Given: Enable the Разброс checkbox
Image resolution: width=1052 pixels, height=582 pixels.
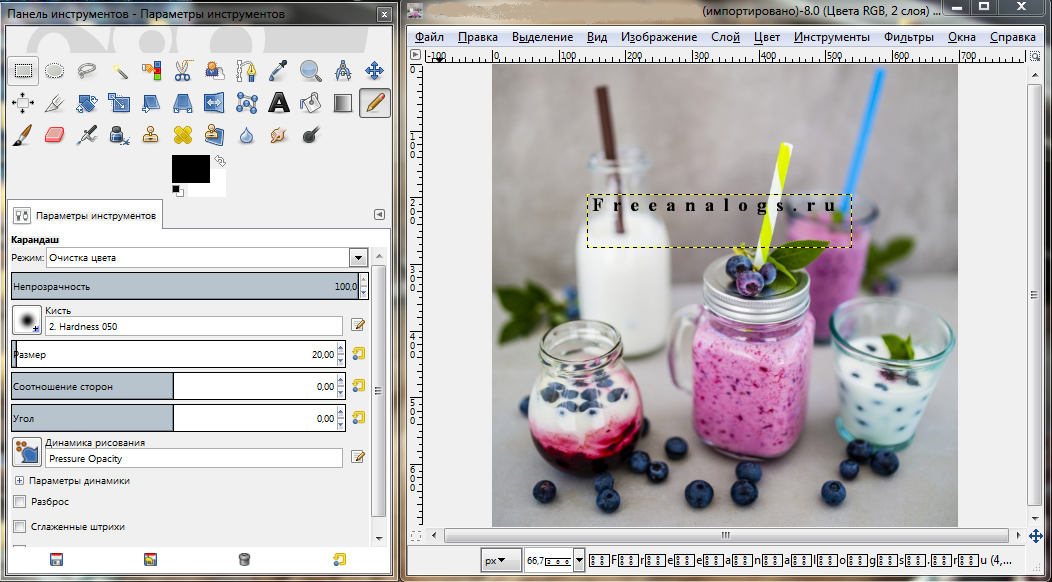Looking at the screenshot, I should [x=19, y=502].
